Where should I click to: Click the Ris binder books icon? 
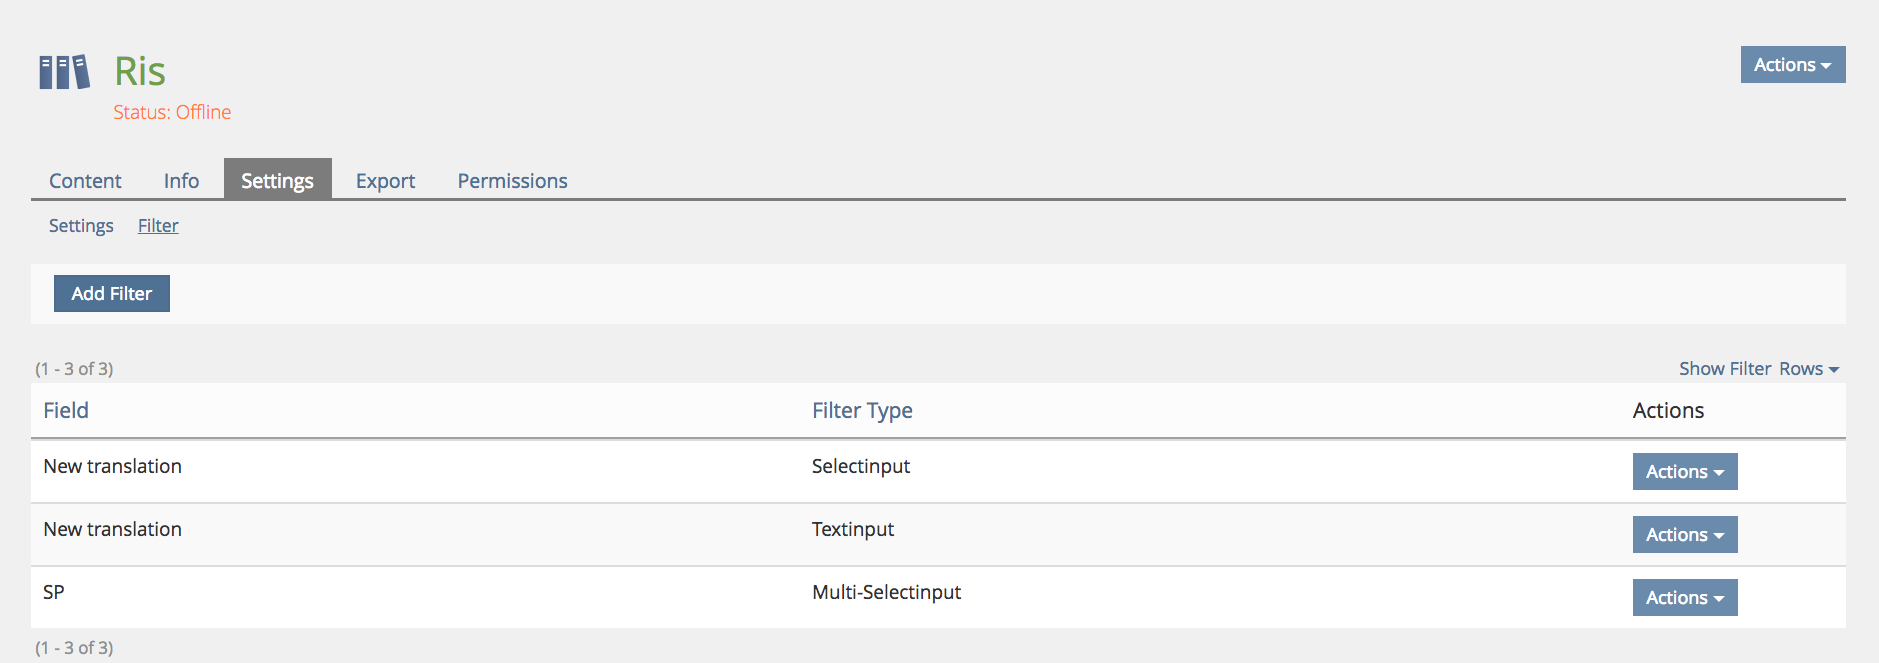click(x=64, y=72)
